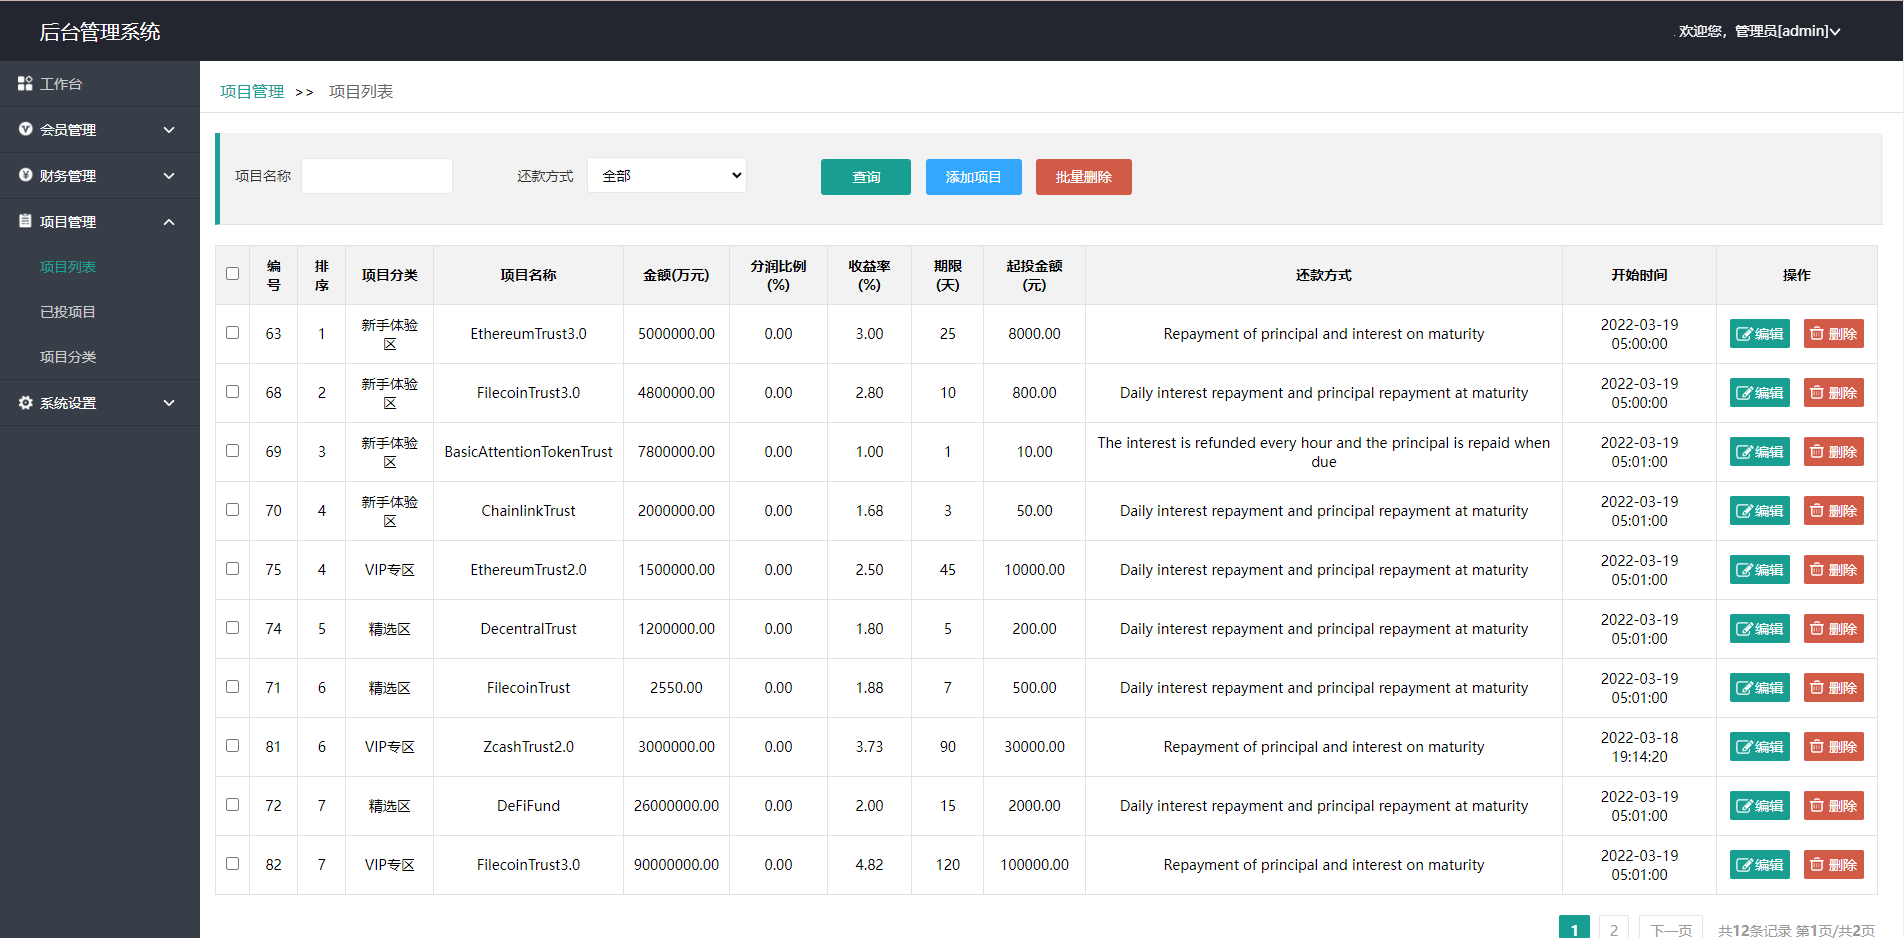Click the teal 查询 search button

[x=865, y=177]
